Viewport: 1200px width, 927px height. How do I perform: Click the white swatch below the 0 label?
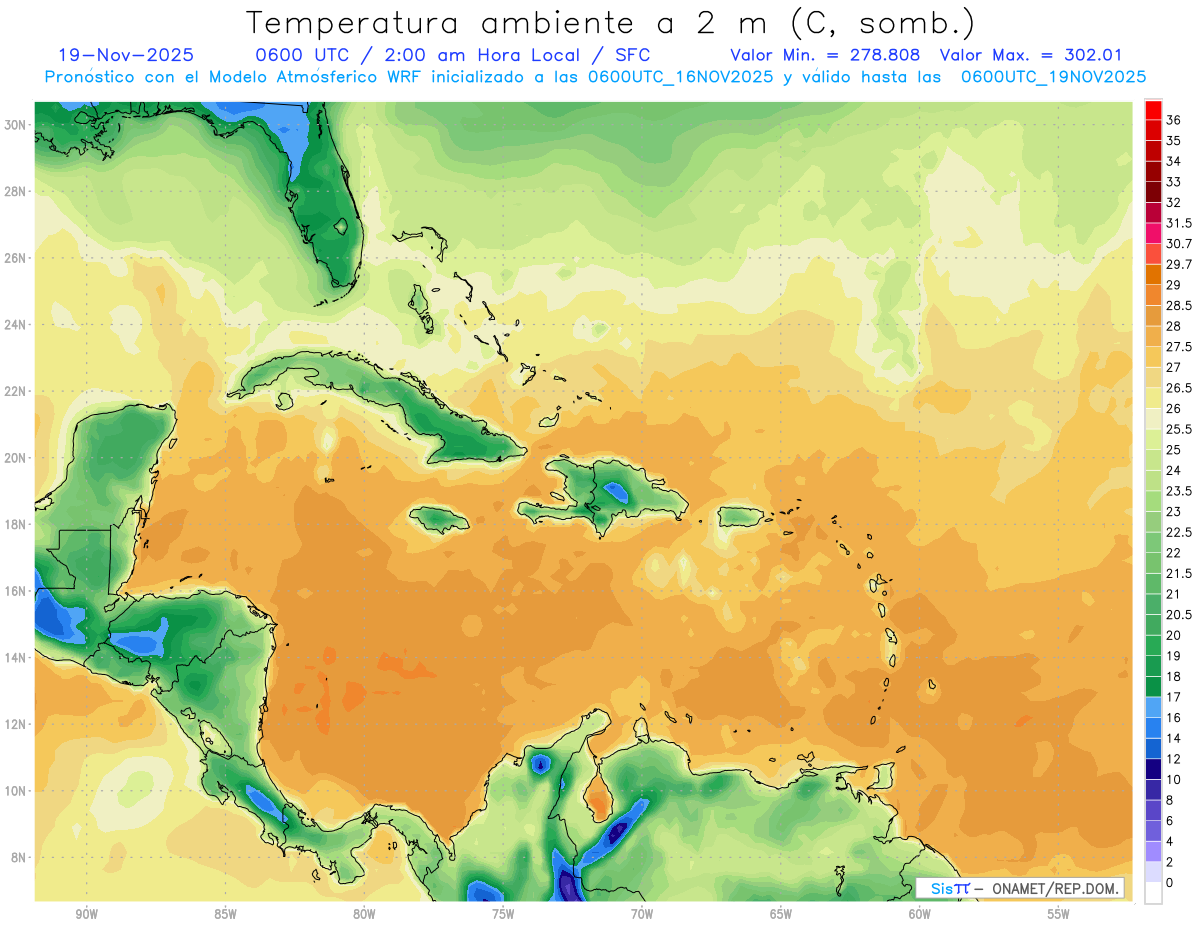(x=1153, y=893)
